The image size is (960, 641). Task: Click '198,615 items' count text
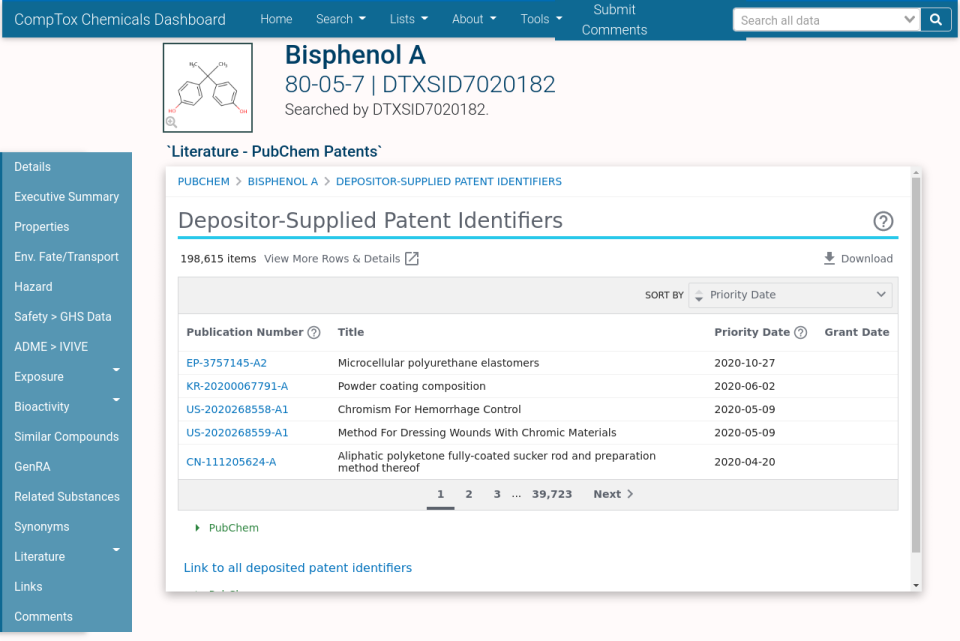218,258
